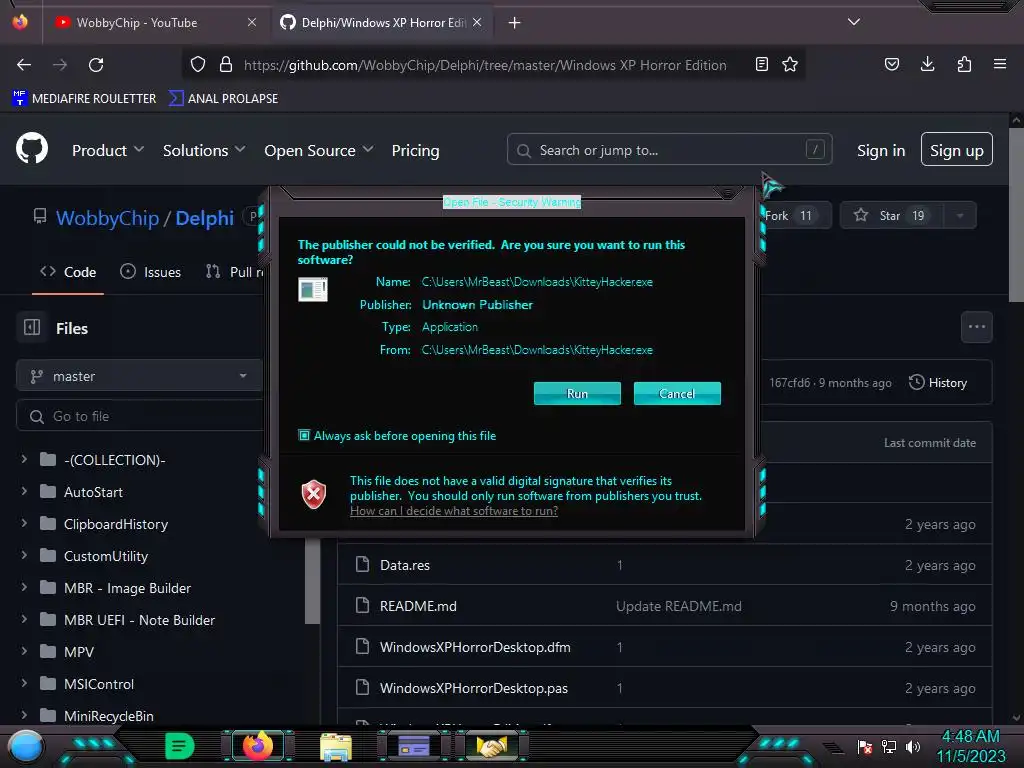This screenshot has width=1024, height=768.
Task: Click the GitHub octocat logo
Action: tap(32, 149)
